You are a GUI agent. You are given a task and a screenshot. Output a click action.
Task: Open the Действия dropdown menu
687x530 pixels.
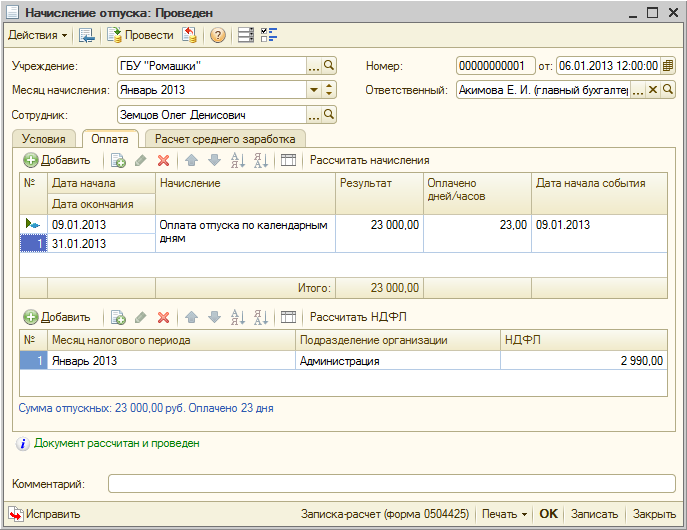tap(38, 35)
